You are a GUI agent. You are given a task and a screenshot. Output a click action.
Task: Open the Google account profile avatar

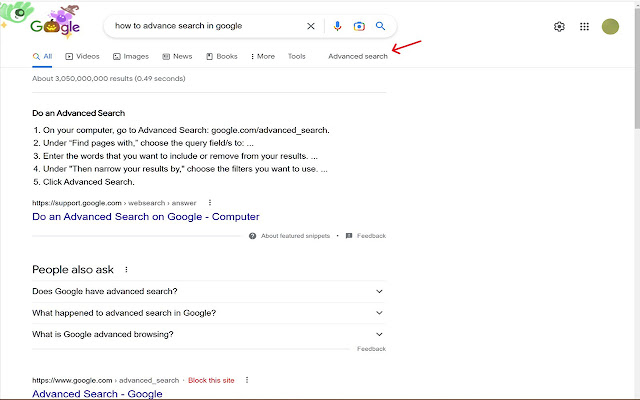click(610, 27)
